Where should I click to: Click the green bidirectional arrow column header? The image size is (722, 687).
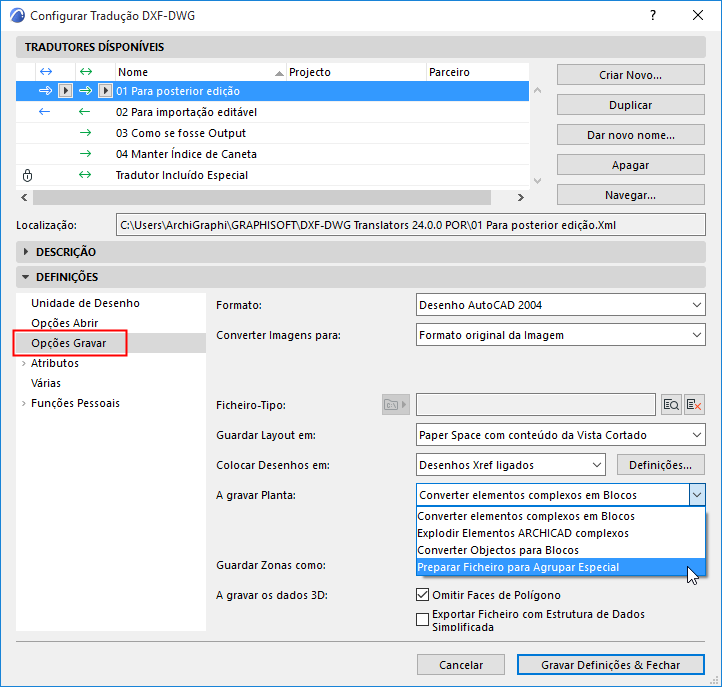point(86,71)
